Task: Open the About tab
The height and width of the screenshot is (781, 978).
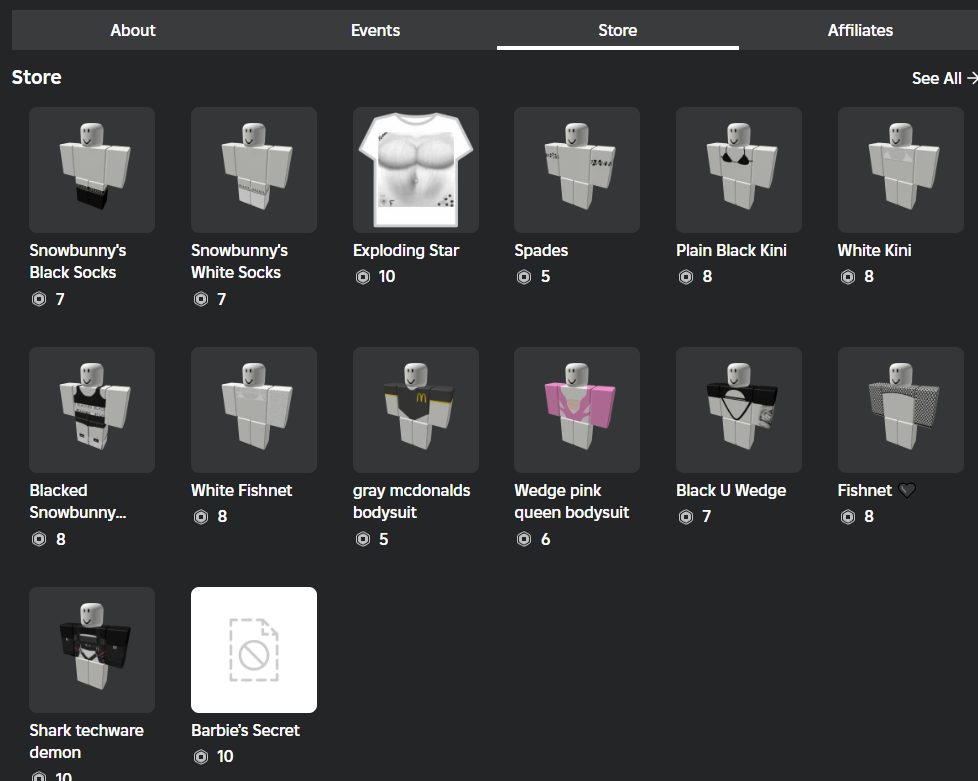Action: (133, 30)
